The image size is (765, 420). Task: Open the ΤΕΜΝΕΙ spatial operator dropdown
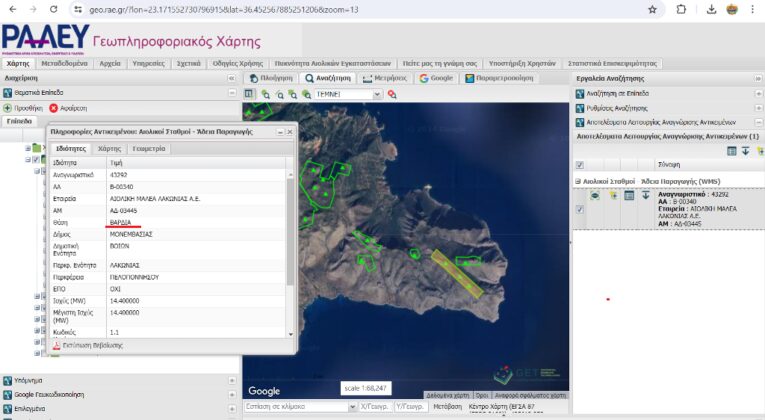[x=377, y=94]
